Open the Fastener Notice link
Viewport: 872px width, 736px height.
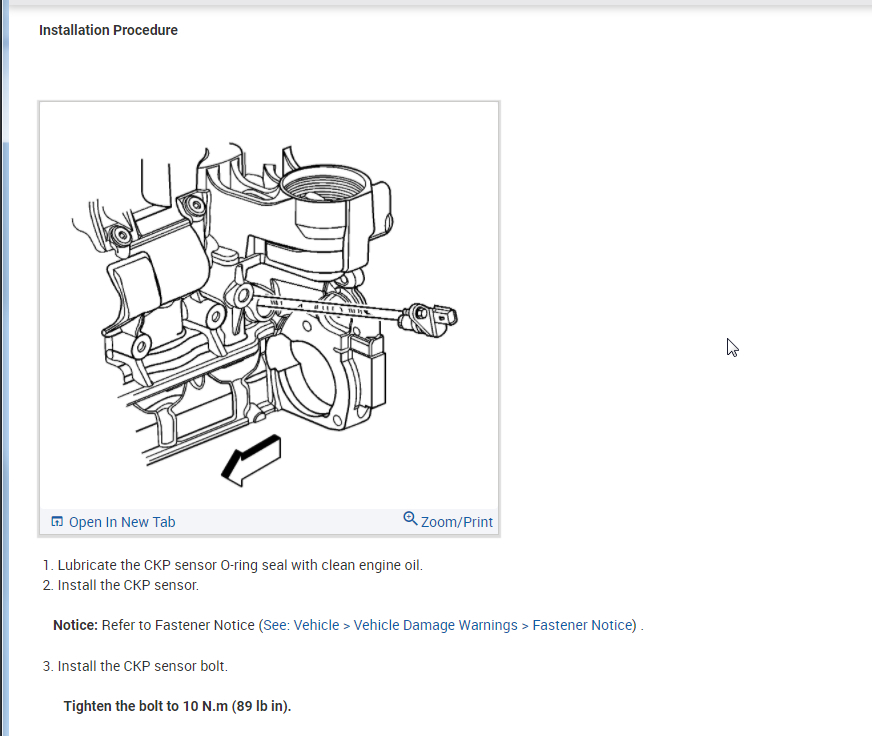[582, 625]
